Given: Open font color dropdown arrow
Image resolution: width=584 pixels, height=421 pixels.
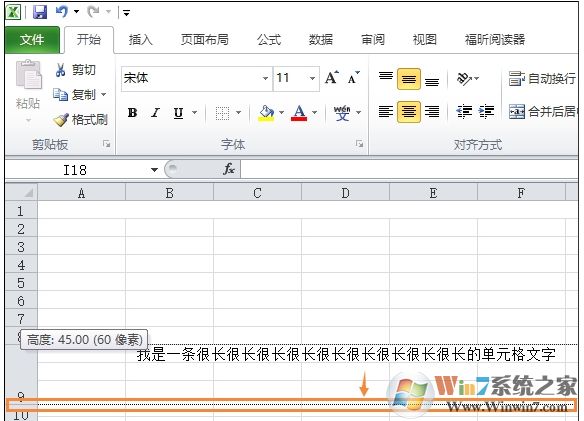Looking at the screenshot, I should [315, 113].
